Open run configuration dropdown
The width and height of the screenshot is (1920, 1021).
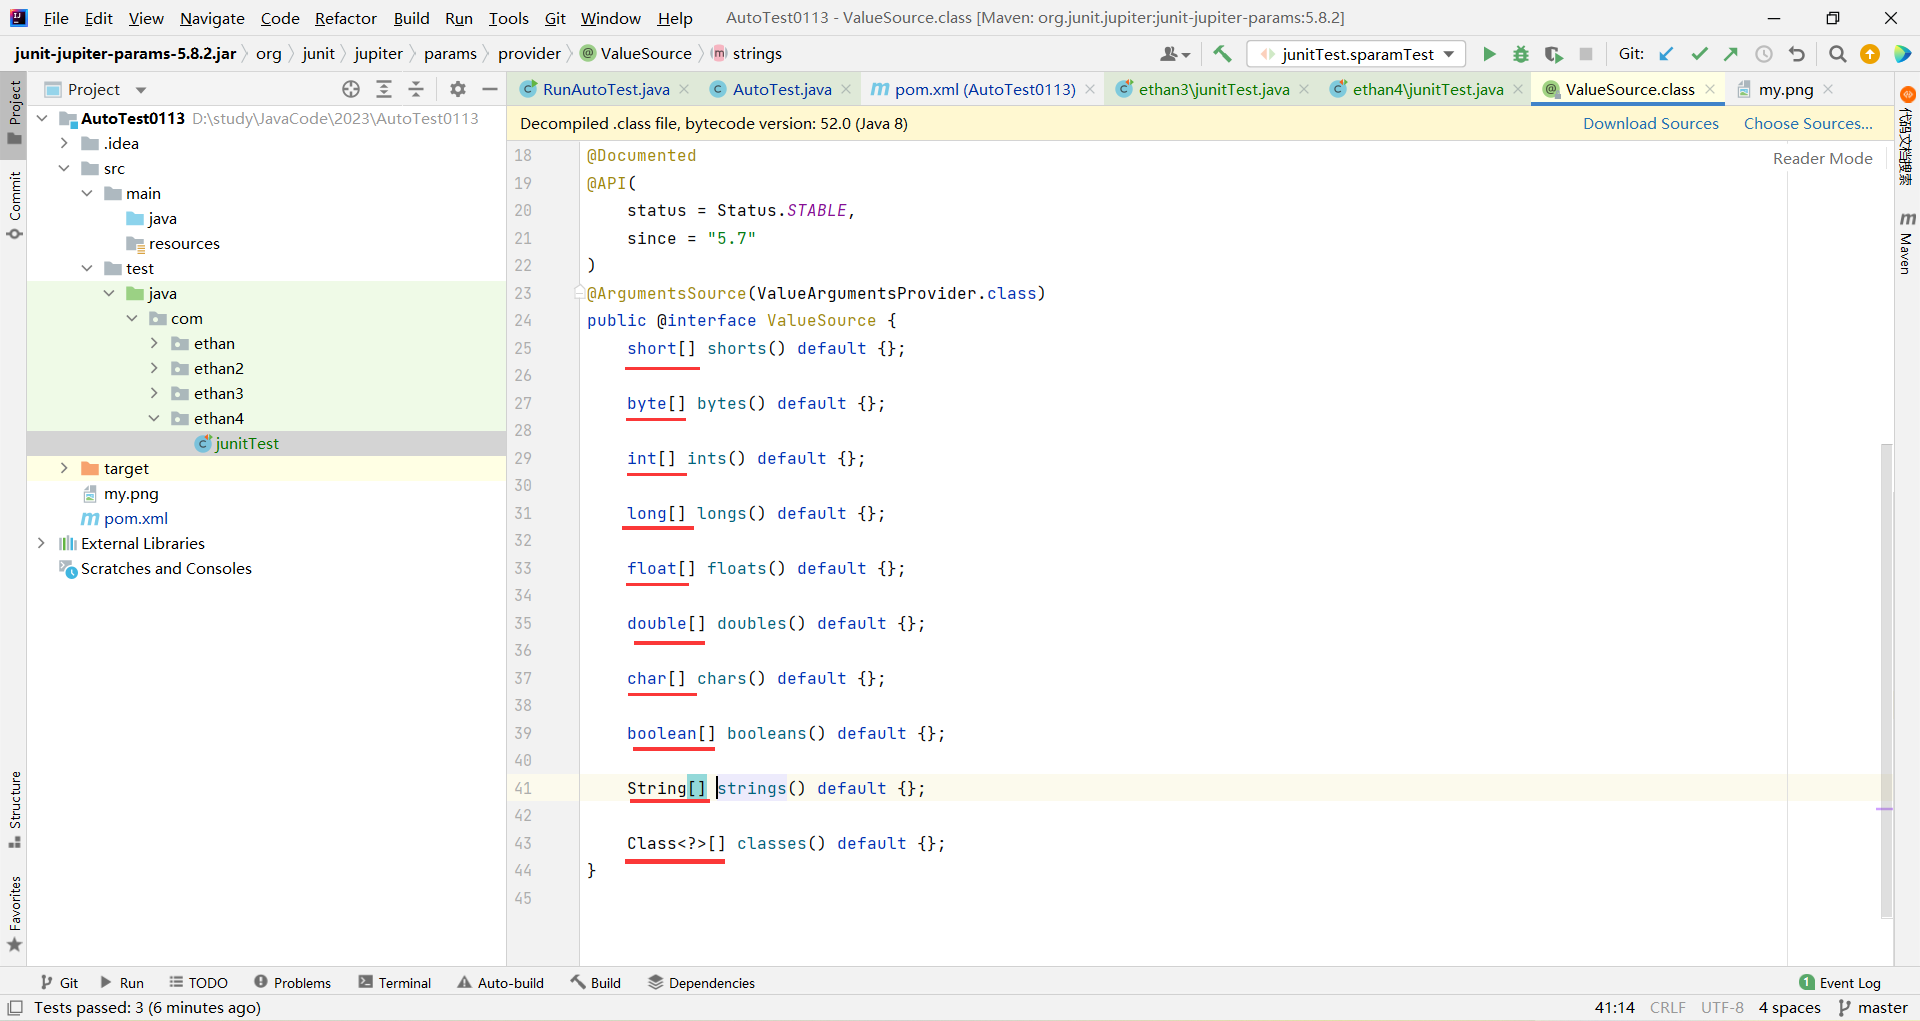1358,54
